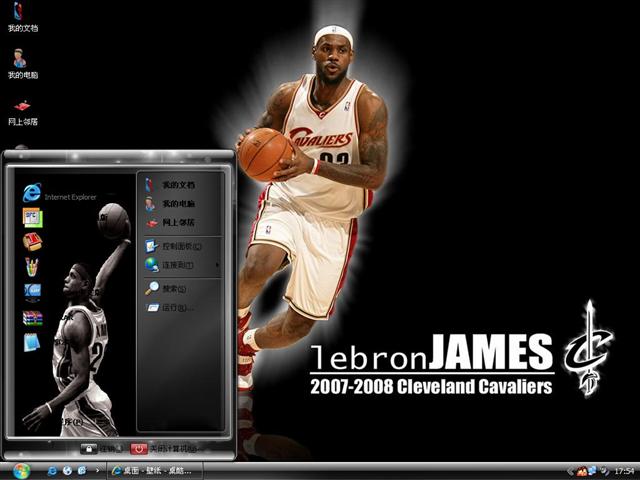This screenshot has height=480, width=640.
Task: Click the 17:54 taskbar clock
Action: tap(624, 471)
